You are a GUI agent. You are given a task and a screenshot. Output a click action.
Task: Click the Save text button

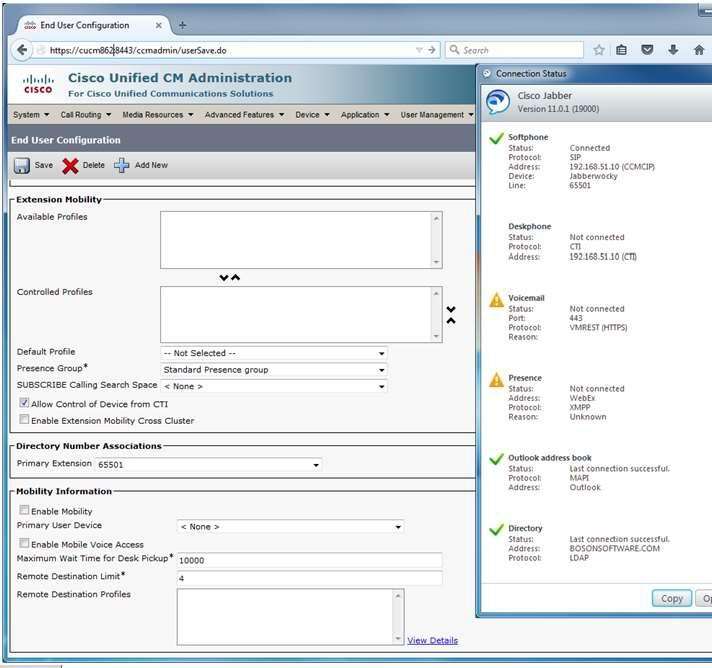click(x=44, y=165)
